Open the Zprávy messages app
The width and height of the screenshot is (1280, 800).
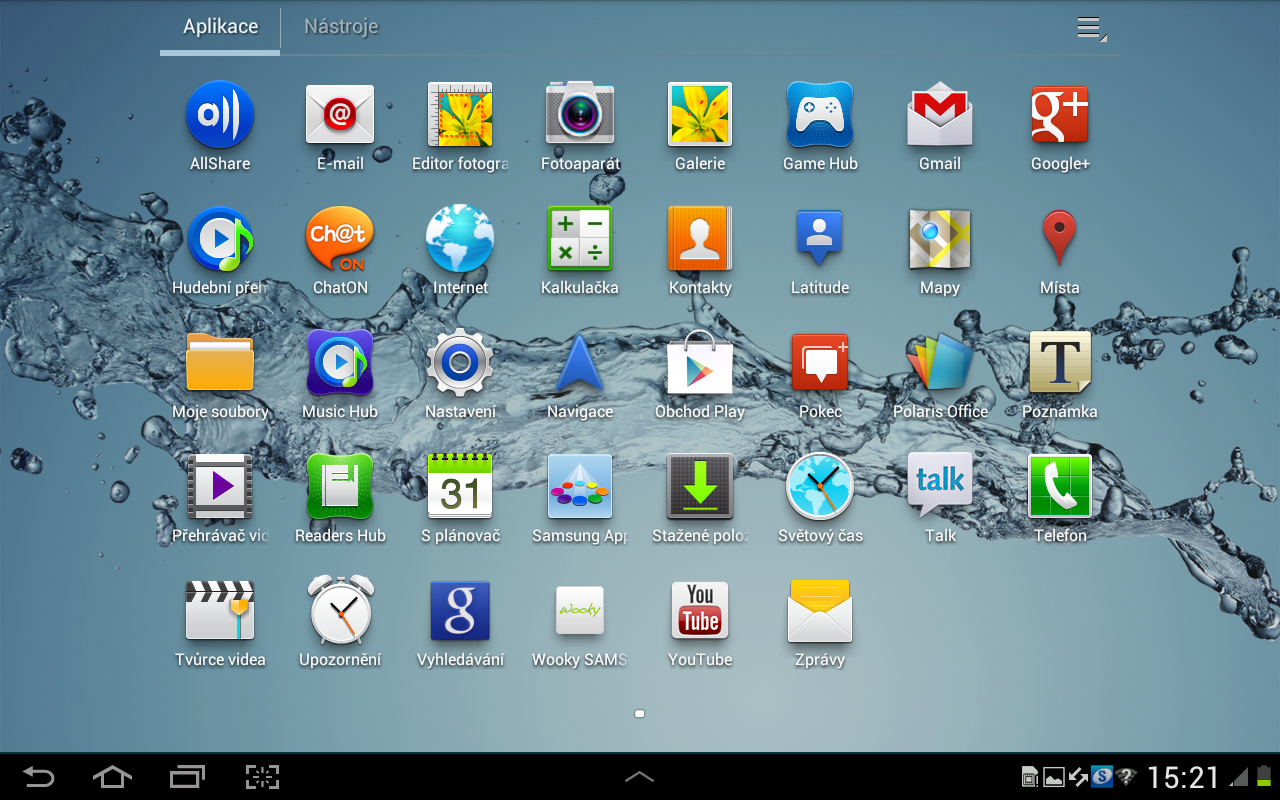point(820,610)
